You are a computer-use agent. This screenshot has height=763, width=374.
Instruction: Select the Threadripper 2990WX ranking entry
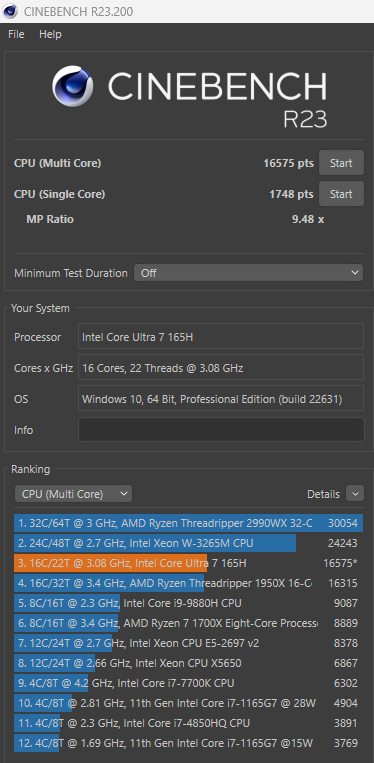188,524
